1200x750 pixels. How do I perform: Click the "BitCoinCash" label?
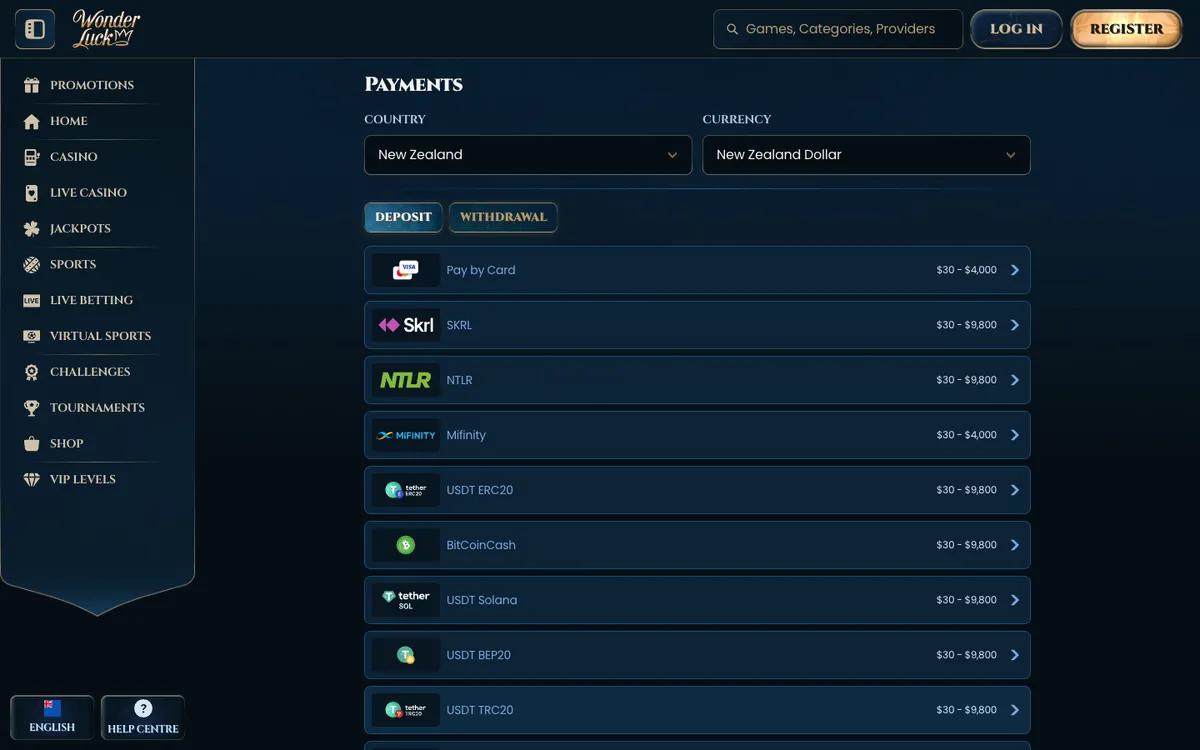pyautogui.click(x=481, y=545)
